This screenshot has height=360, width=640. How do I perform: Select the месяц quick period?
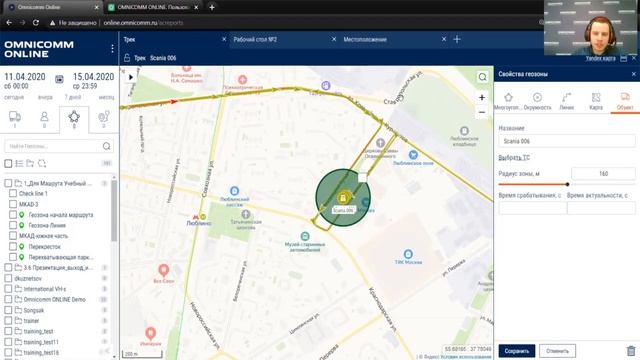(106, 98)
